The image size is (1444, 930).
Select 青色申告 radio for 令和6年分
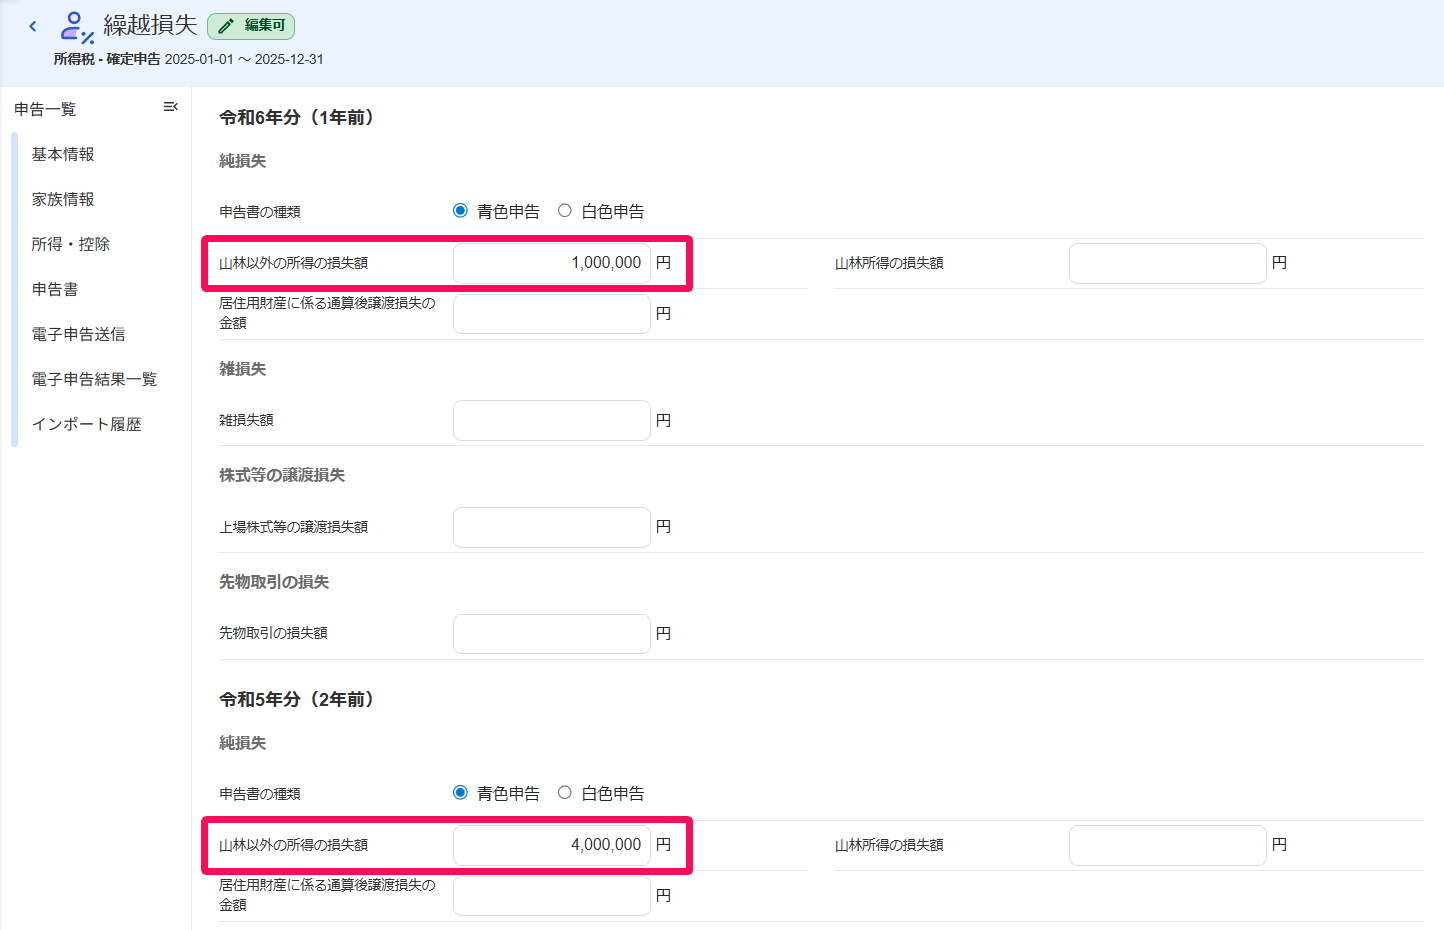coord(460,211)
